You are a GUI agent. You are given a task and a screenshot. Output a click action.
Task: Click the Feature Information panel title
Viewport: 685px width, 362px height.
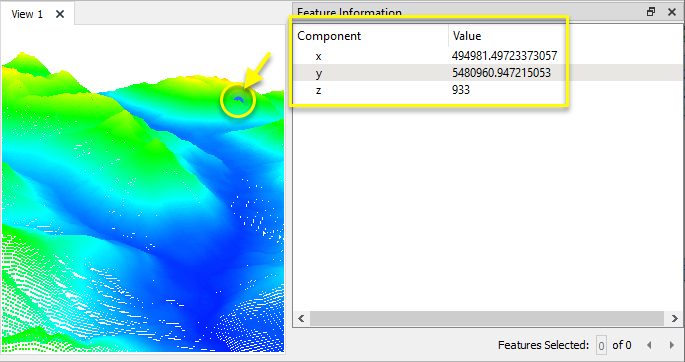[x=349, y=12]
